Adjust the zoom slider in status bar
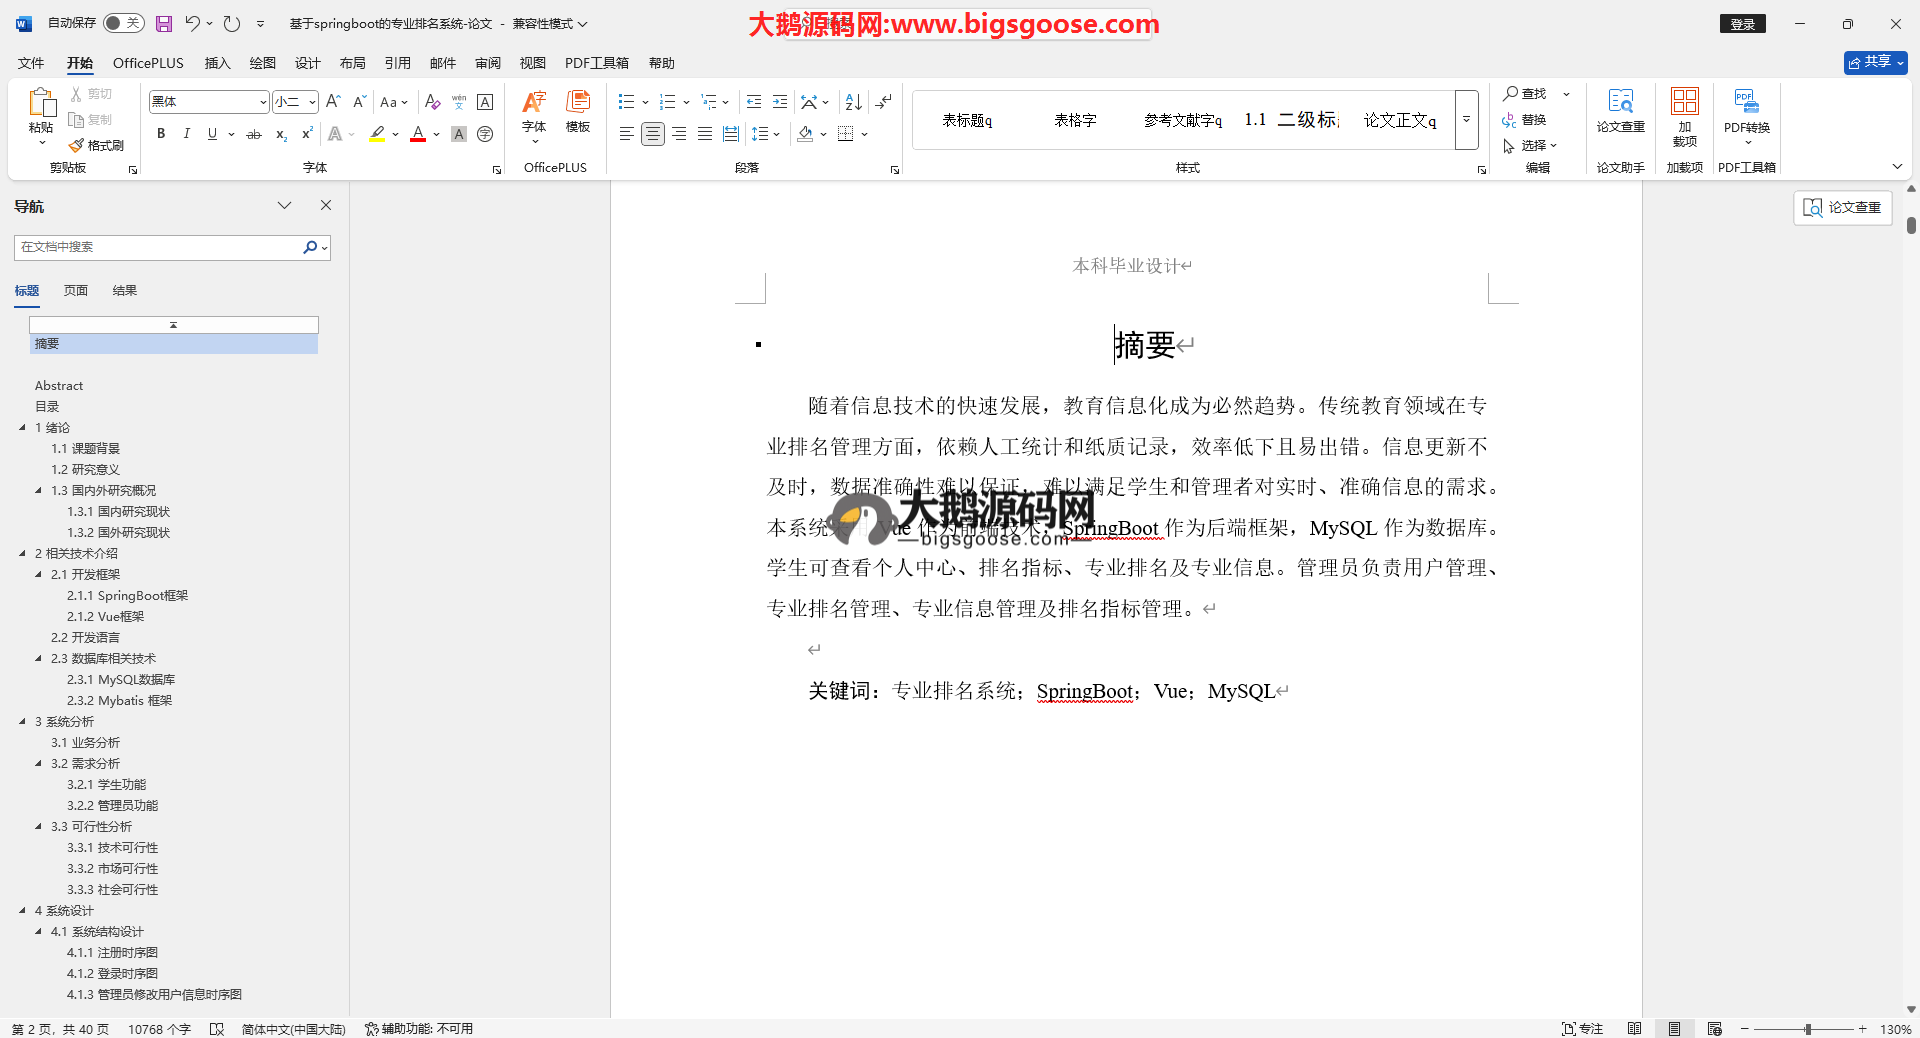The image size is (1920, 1038). [1807, 1029]
